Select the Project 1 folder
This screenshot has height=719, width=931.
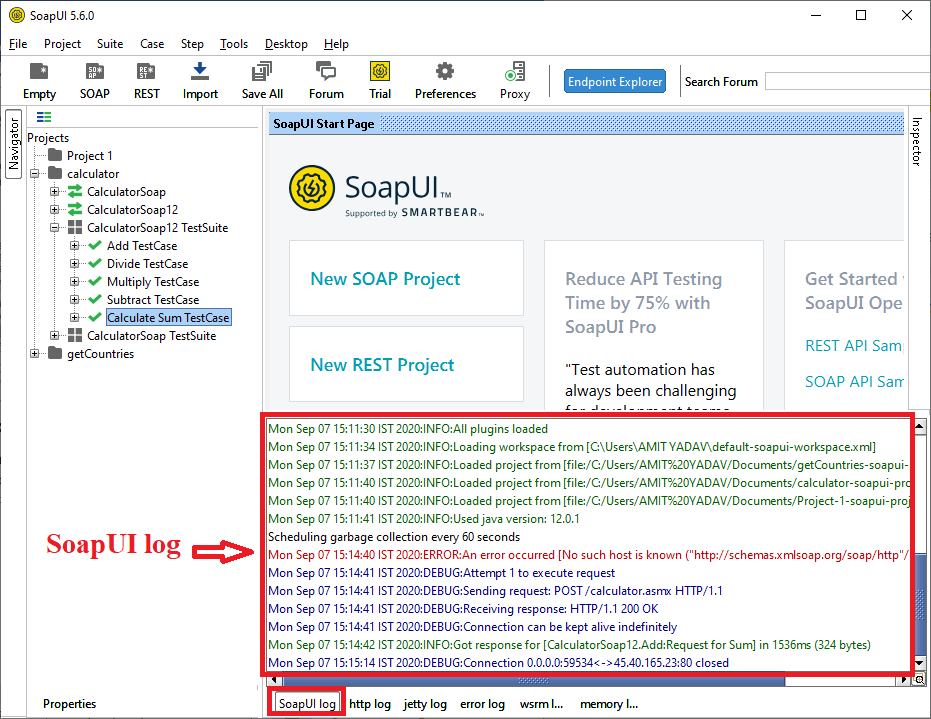[89, 156]
